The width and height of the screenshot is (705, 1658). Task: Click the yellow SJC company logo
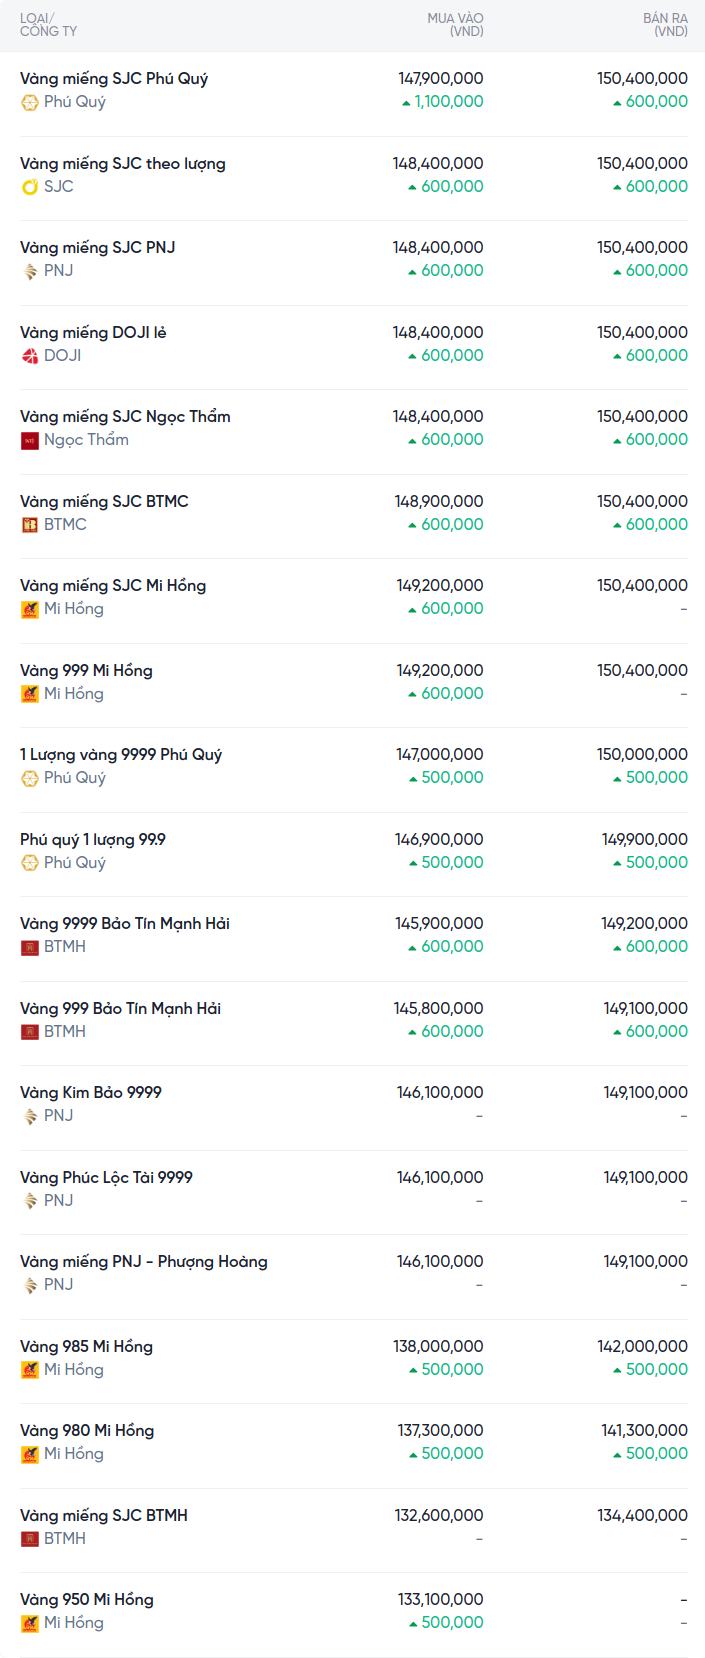[30, 187]
